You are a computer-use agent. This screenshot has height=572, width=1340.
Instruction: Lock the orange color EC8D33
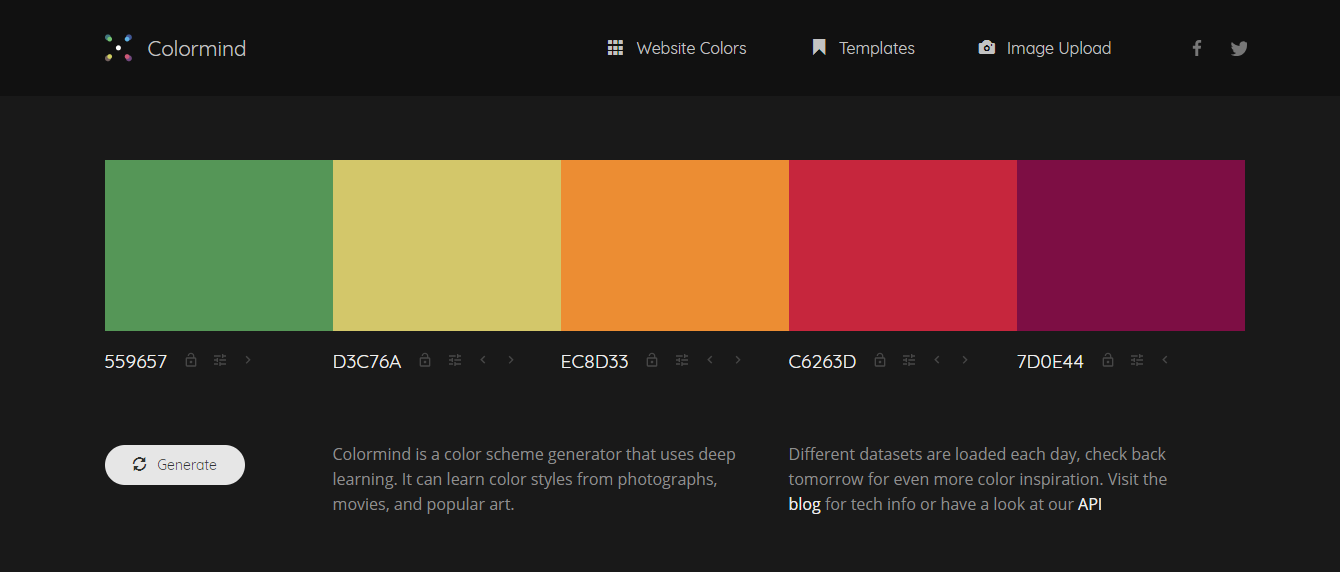pyautogui.click(x=652, y=360)
